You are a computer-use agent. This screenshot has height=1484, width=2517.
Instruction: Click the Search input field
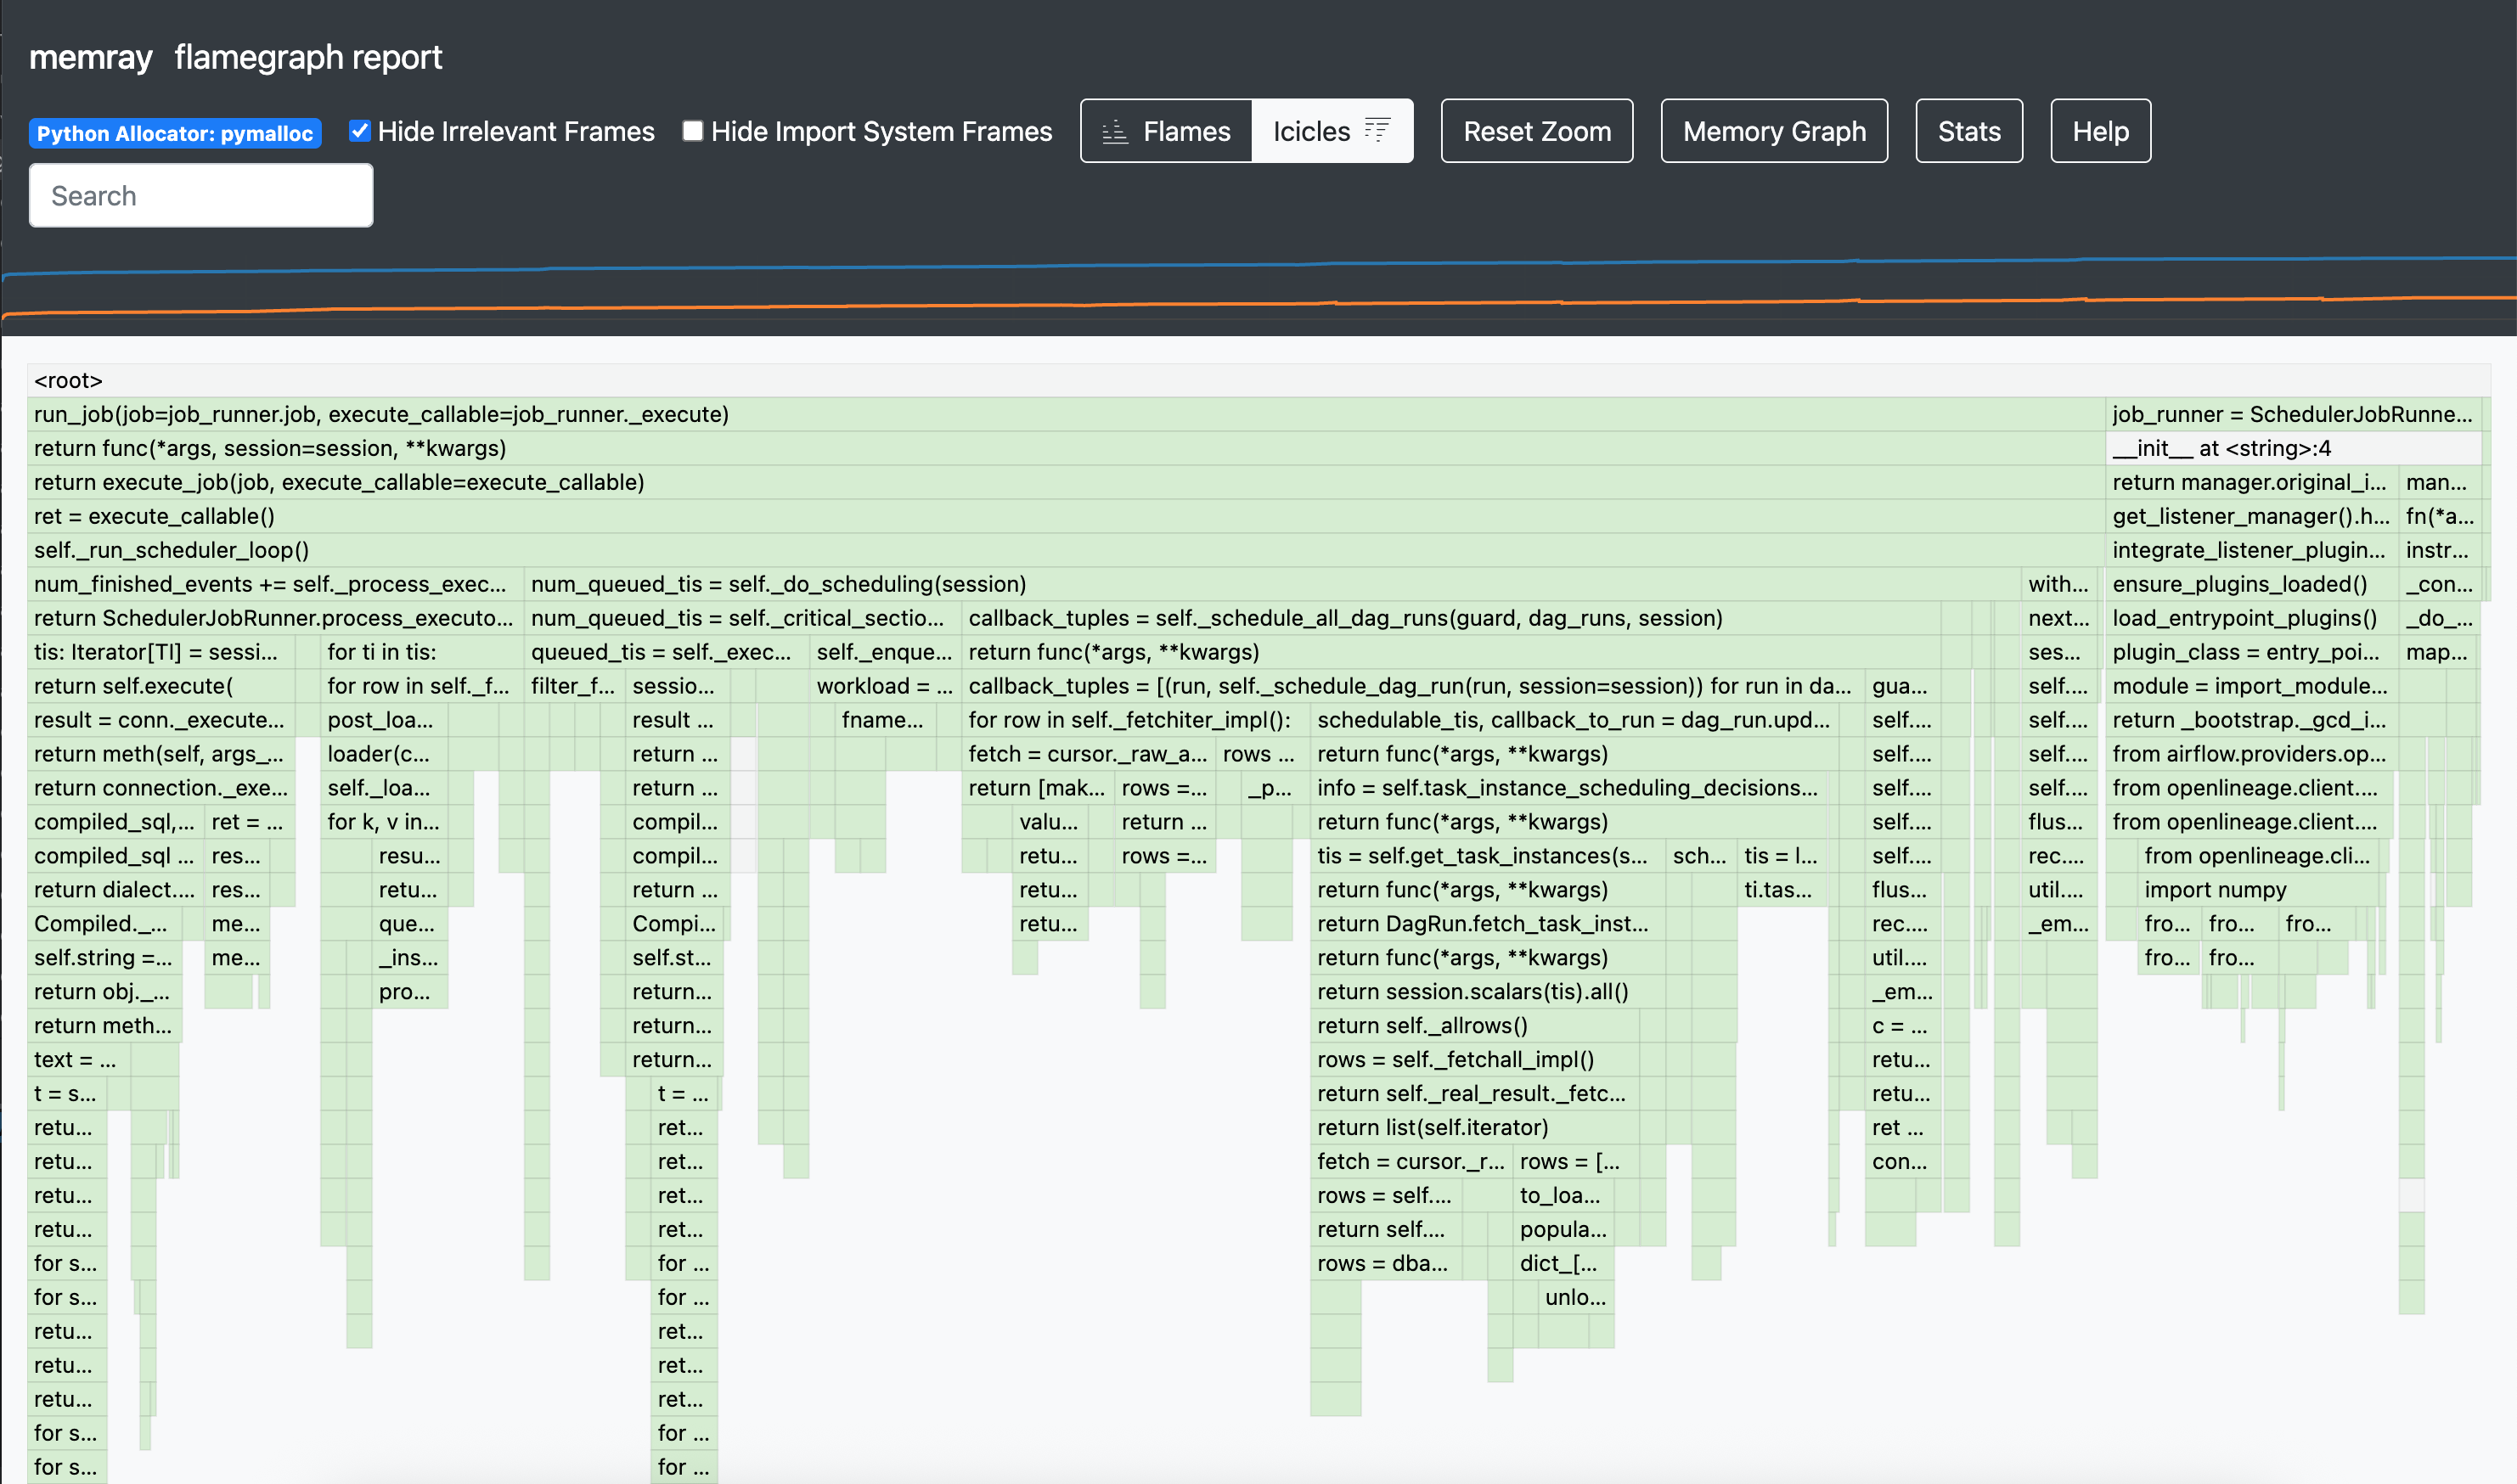[200, 194]
